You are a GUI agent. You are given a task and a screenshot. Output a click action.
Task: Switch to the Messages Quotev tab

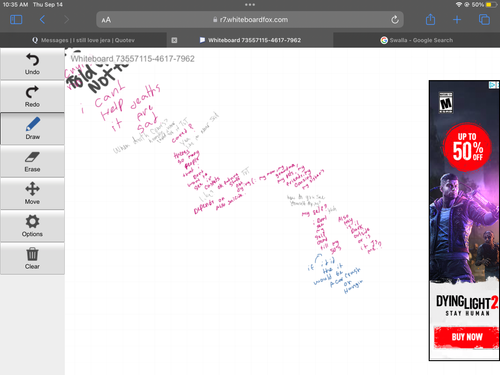[x=83, y=40]
